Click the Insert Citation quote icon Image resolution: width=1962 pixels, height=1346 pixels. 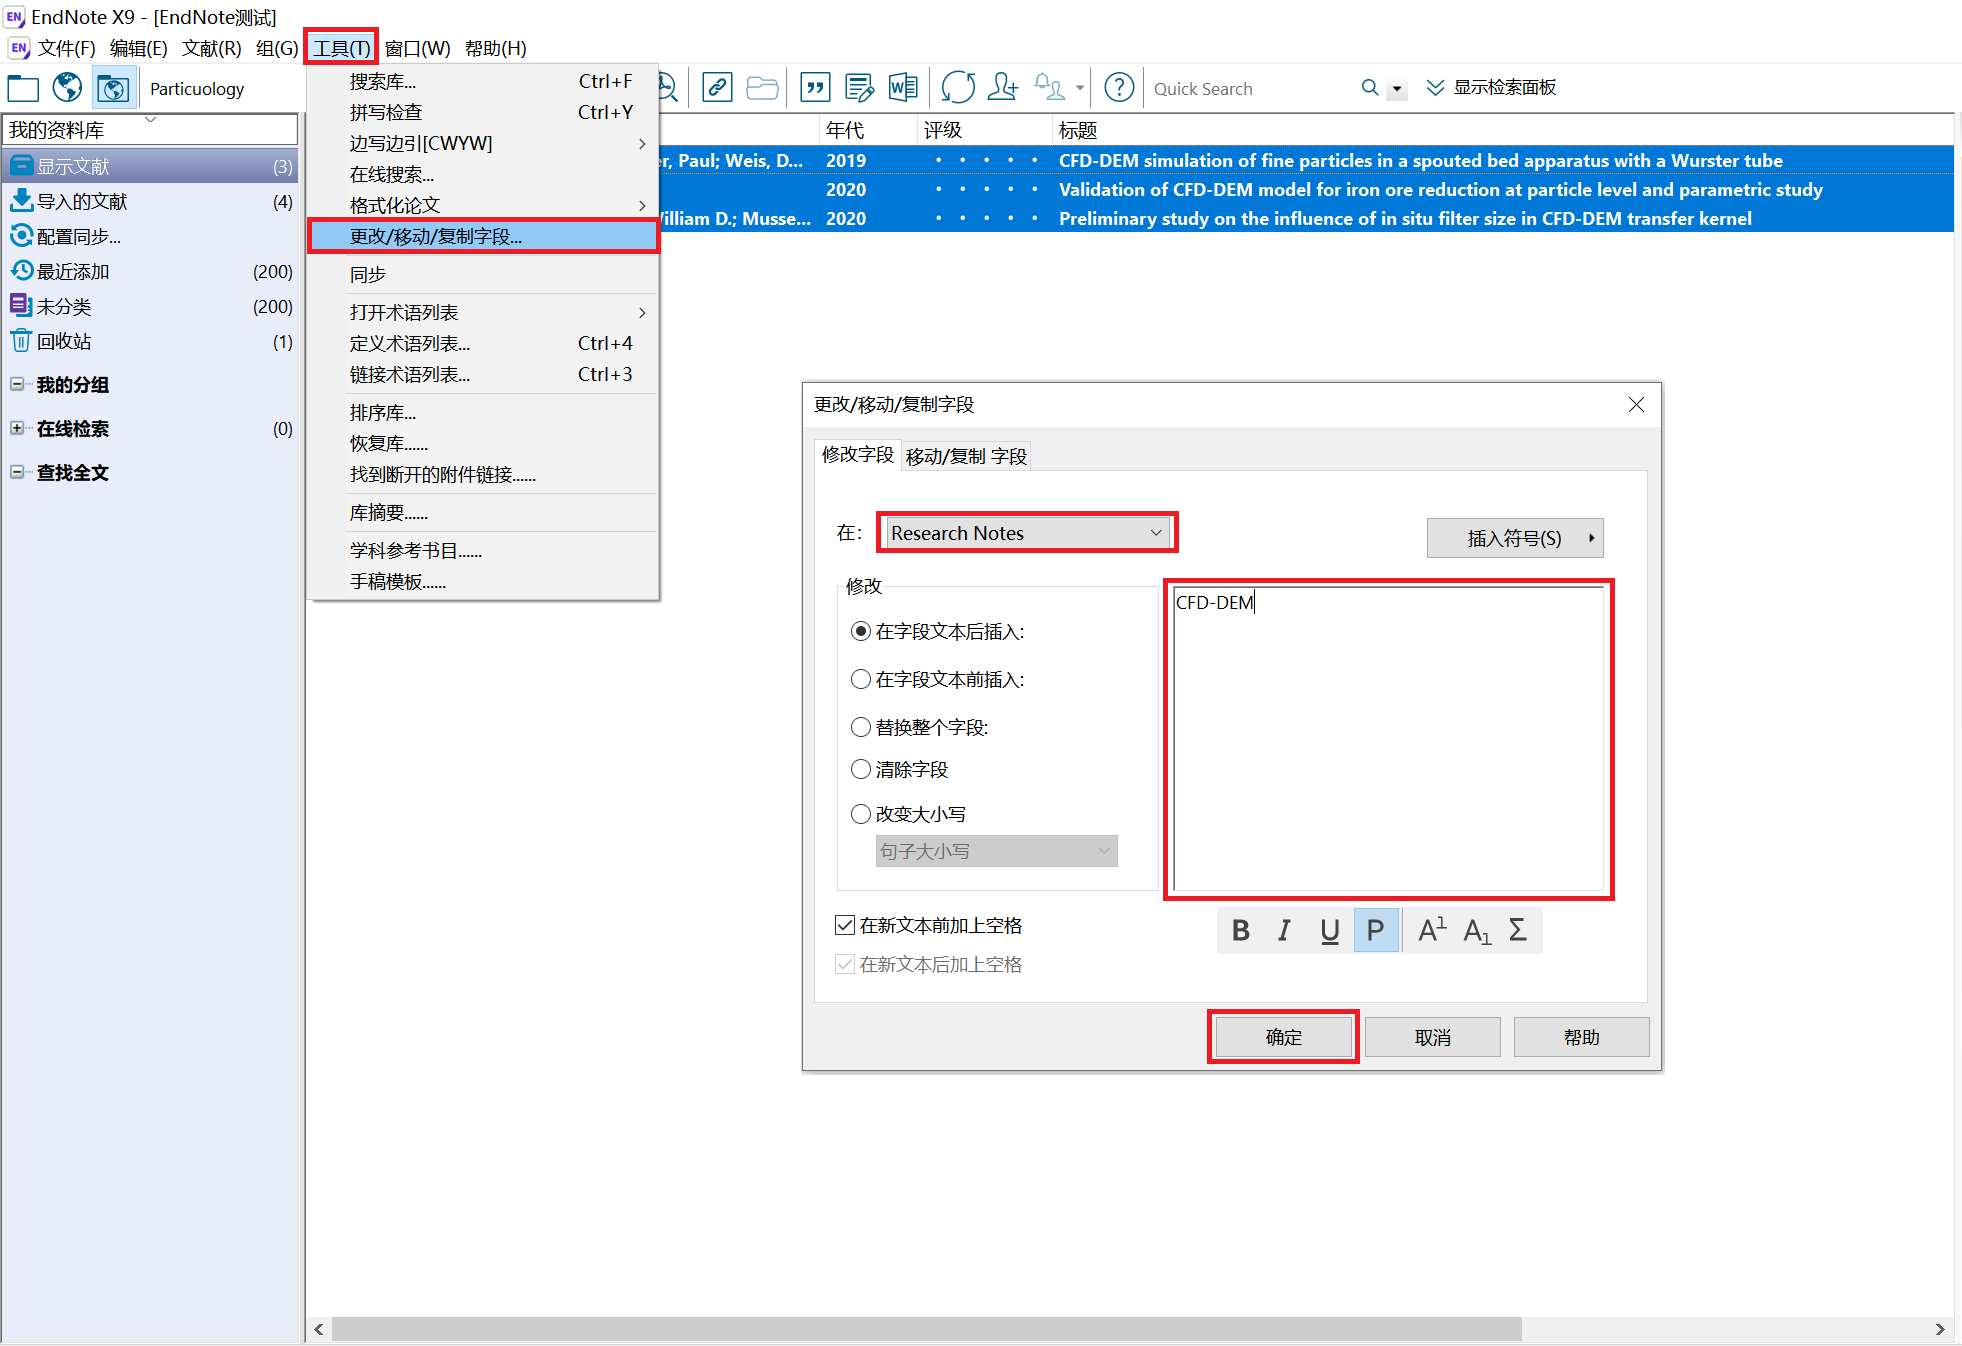[x=815, y=88]
